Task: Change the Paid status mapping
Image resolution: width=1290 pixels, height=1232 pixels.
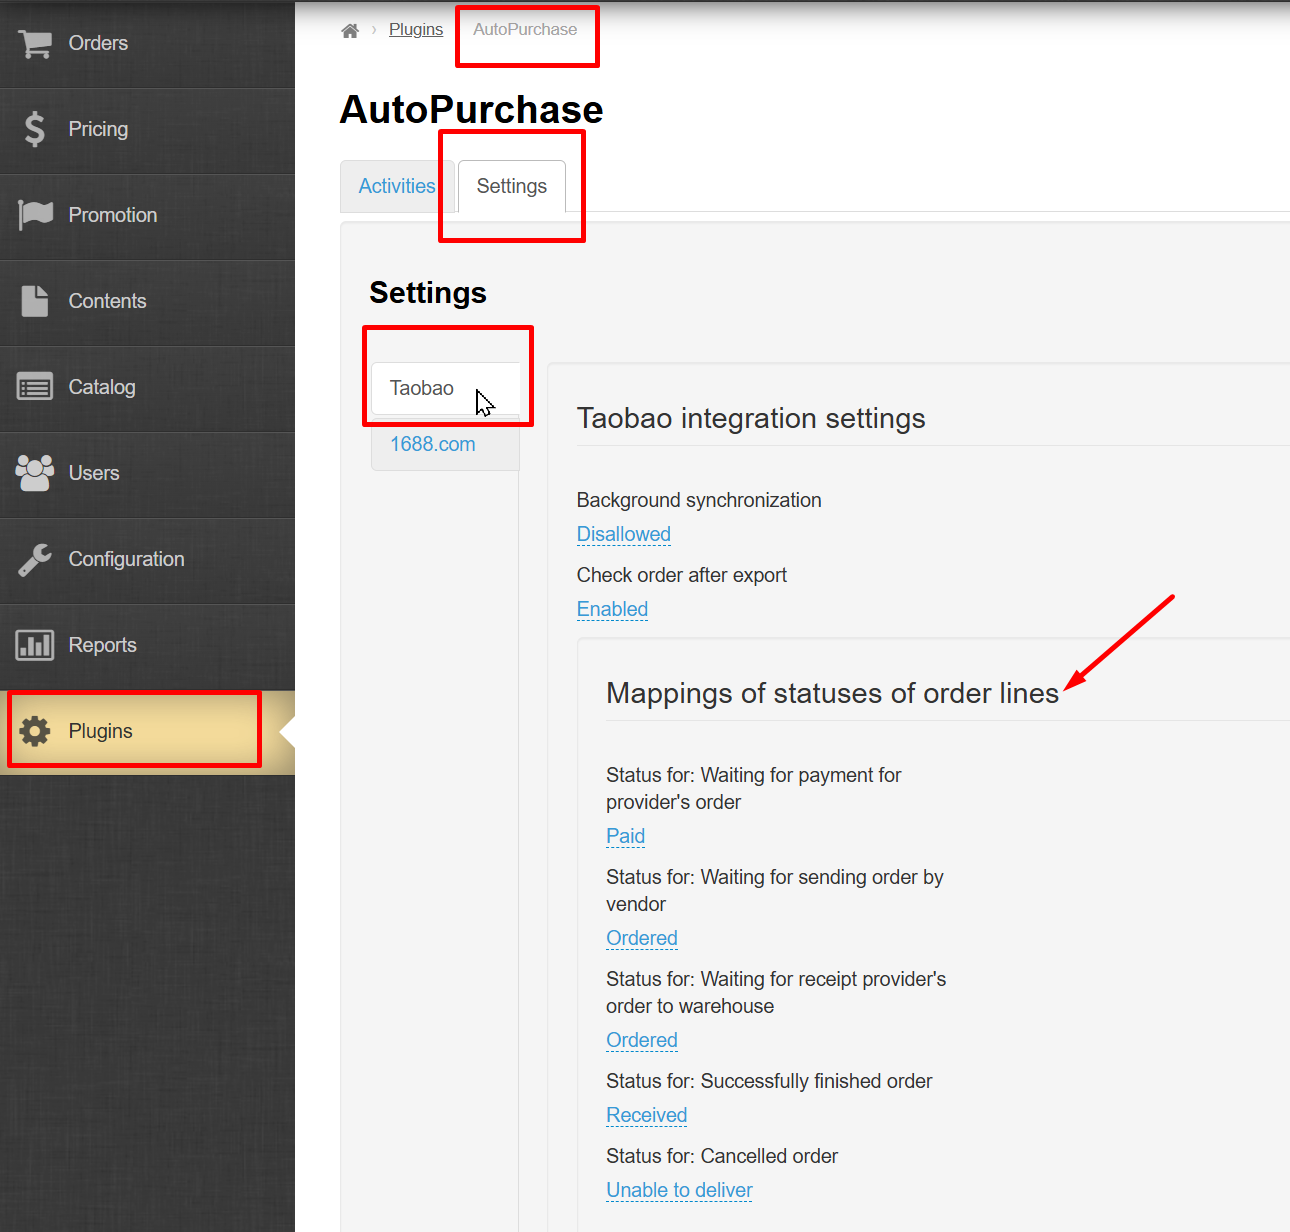Action: pyautogui.click(x=625, y=836)
